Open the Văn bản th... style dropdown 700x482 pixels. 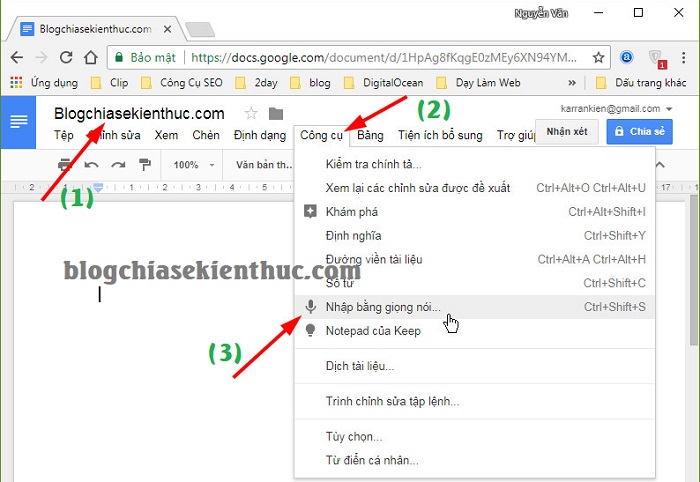coord(264,165)
